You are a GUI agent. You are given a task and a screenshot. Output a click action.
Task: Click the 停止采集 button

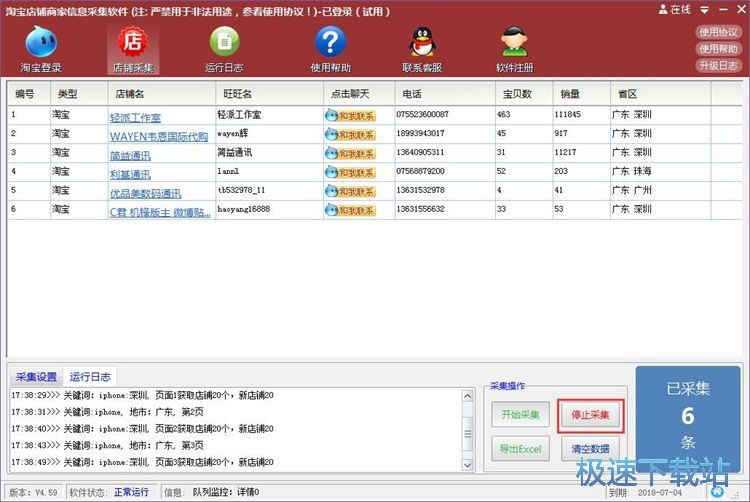pos(590,415)
